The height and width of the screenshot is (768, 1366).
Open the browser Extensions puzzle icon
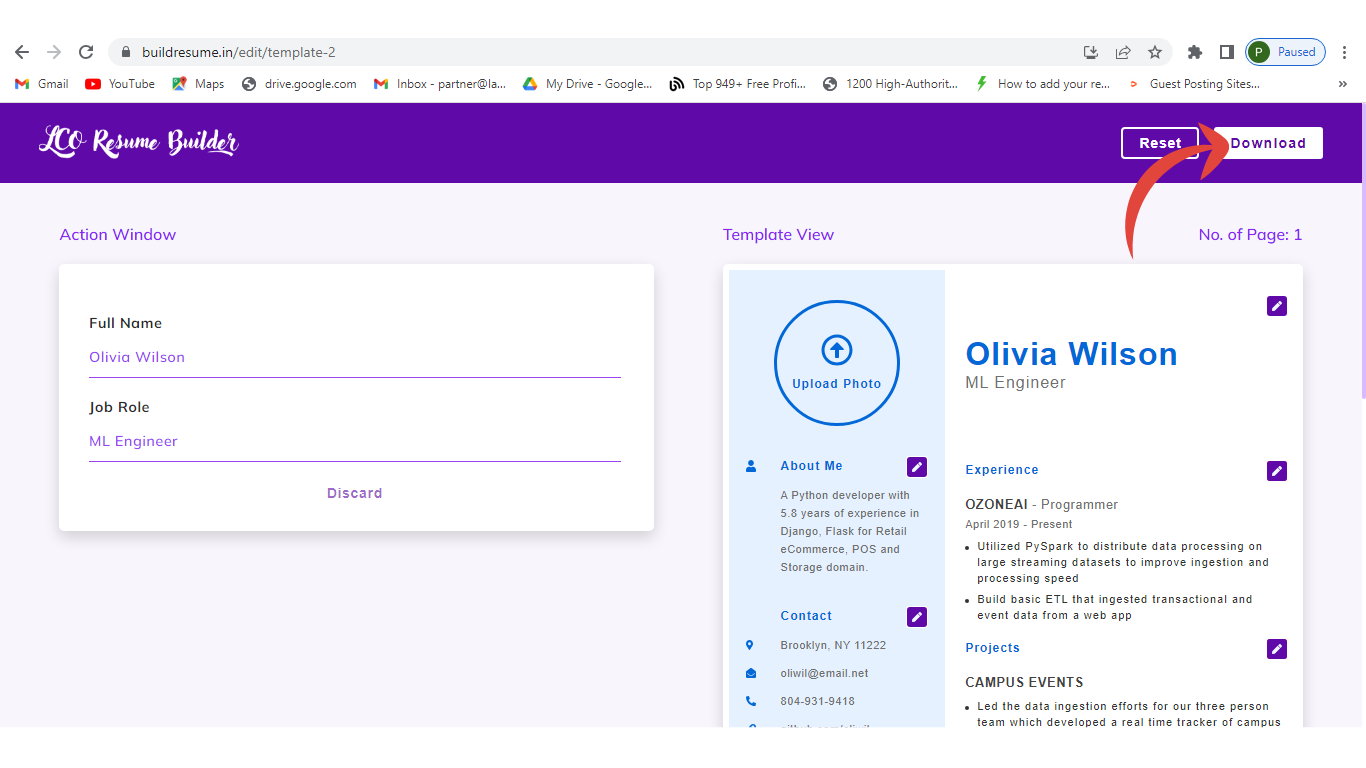(1194, 52)
